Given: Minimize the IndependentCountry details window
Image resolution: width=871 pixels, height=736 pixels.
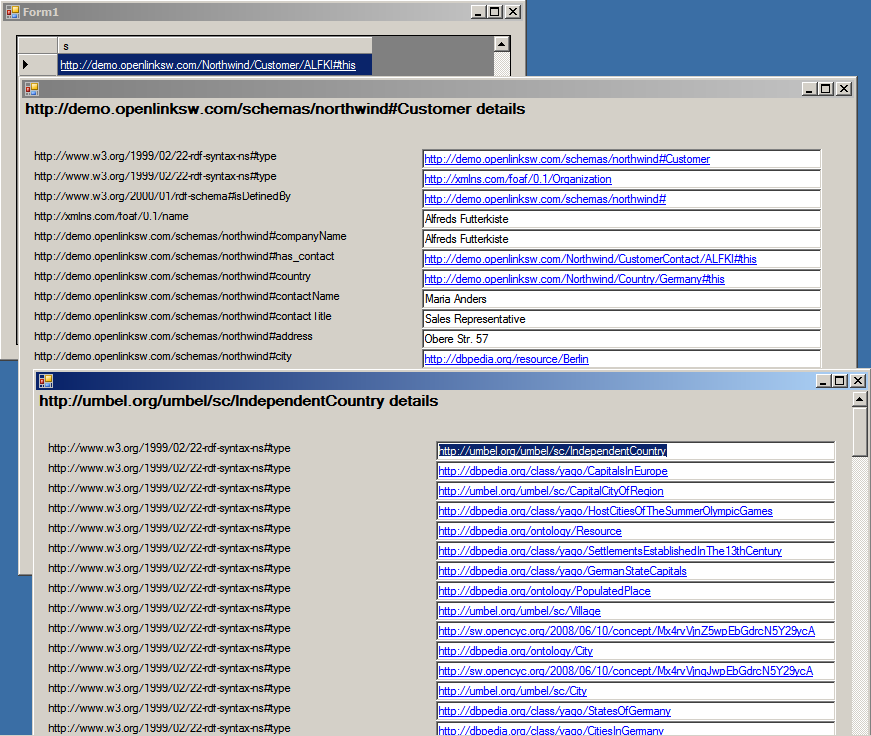Looking at the screenshot, I should pos(824,380).
